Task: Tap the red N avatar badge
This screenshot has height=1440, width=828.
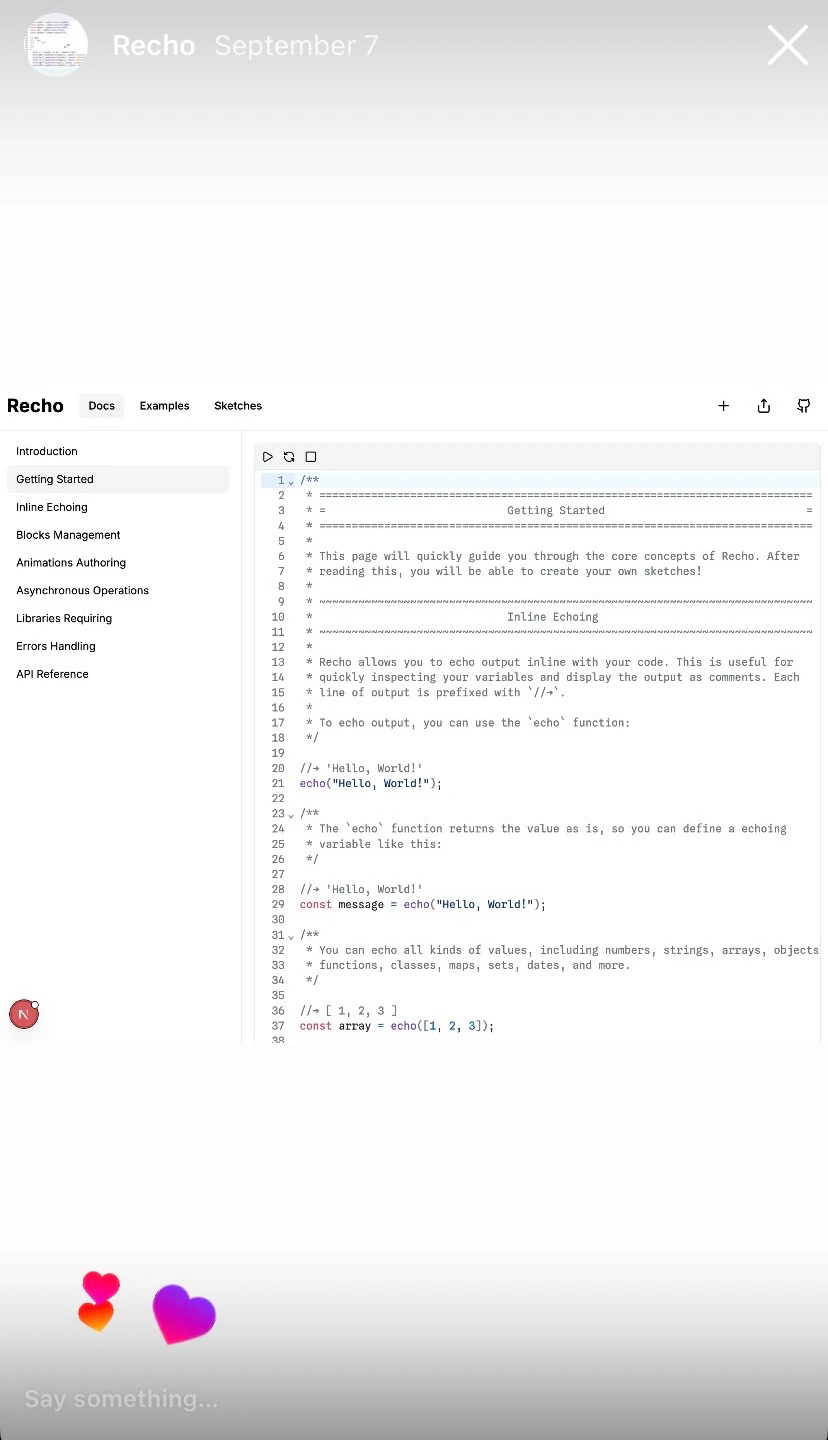Action: point(24,1014)
